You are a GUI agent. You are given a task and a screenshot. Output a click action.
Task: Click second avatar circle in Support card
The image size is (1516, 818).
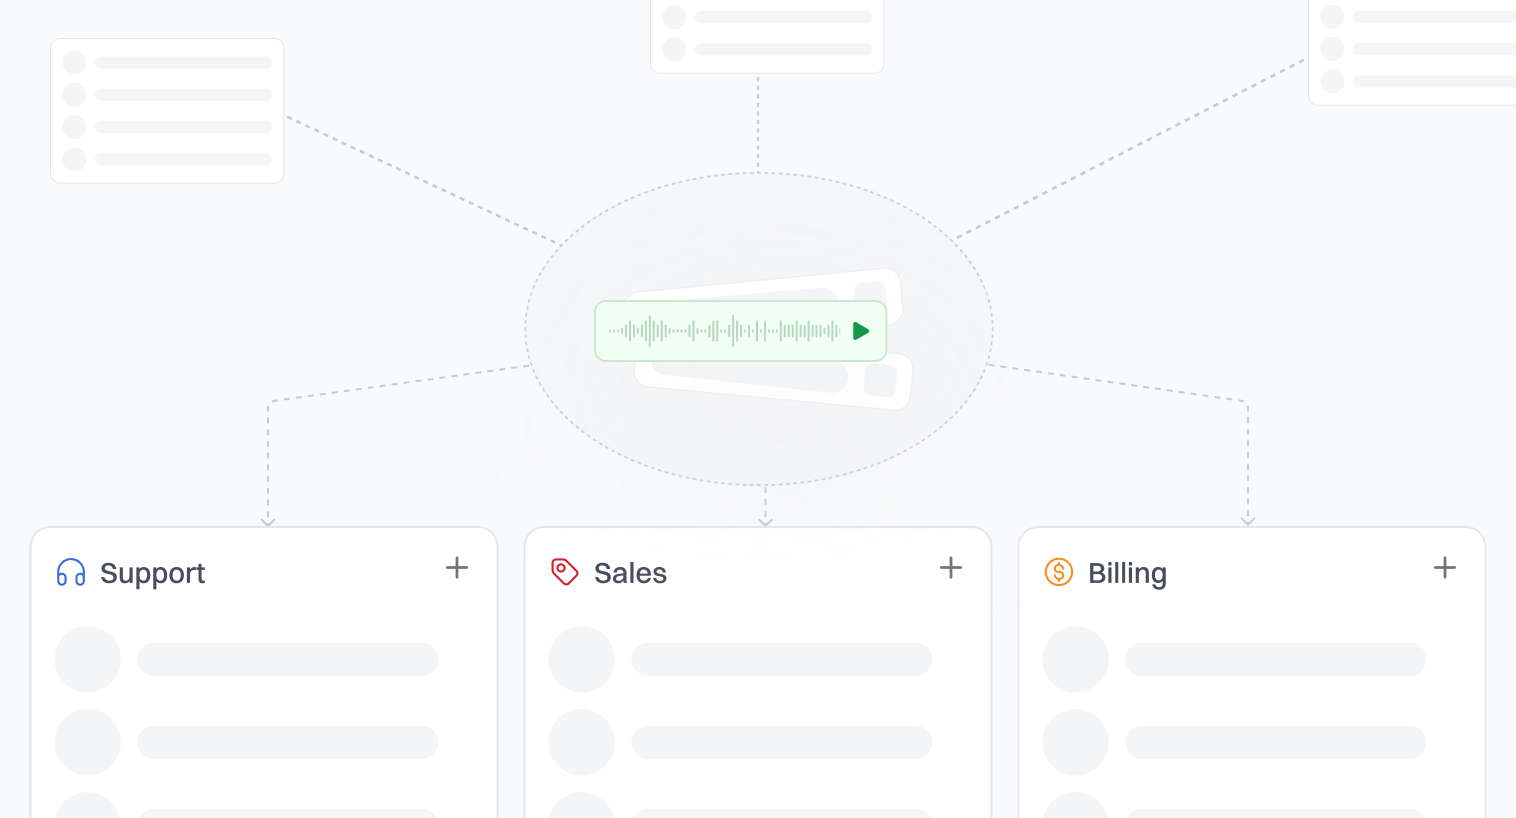88,742
